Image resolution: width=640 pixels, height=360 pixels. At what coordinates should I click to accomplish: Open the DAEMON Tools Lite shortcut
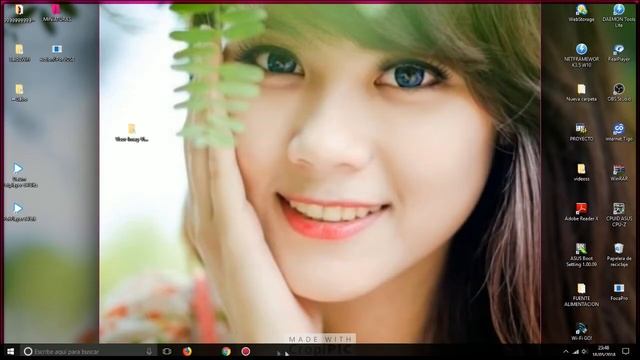pyautogui.click(x=619, y=16)
